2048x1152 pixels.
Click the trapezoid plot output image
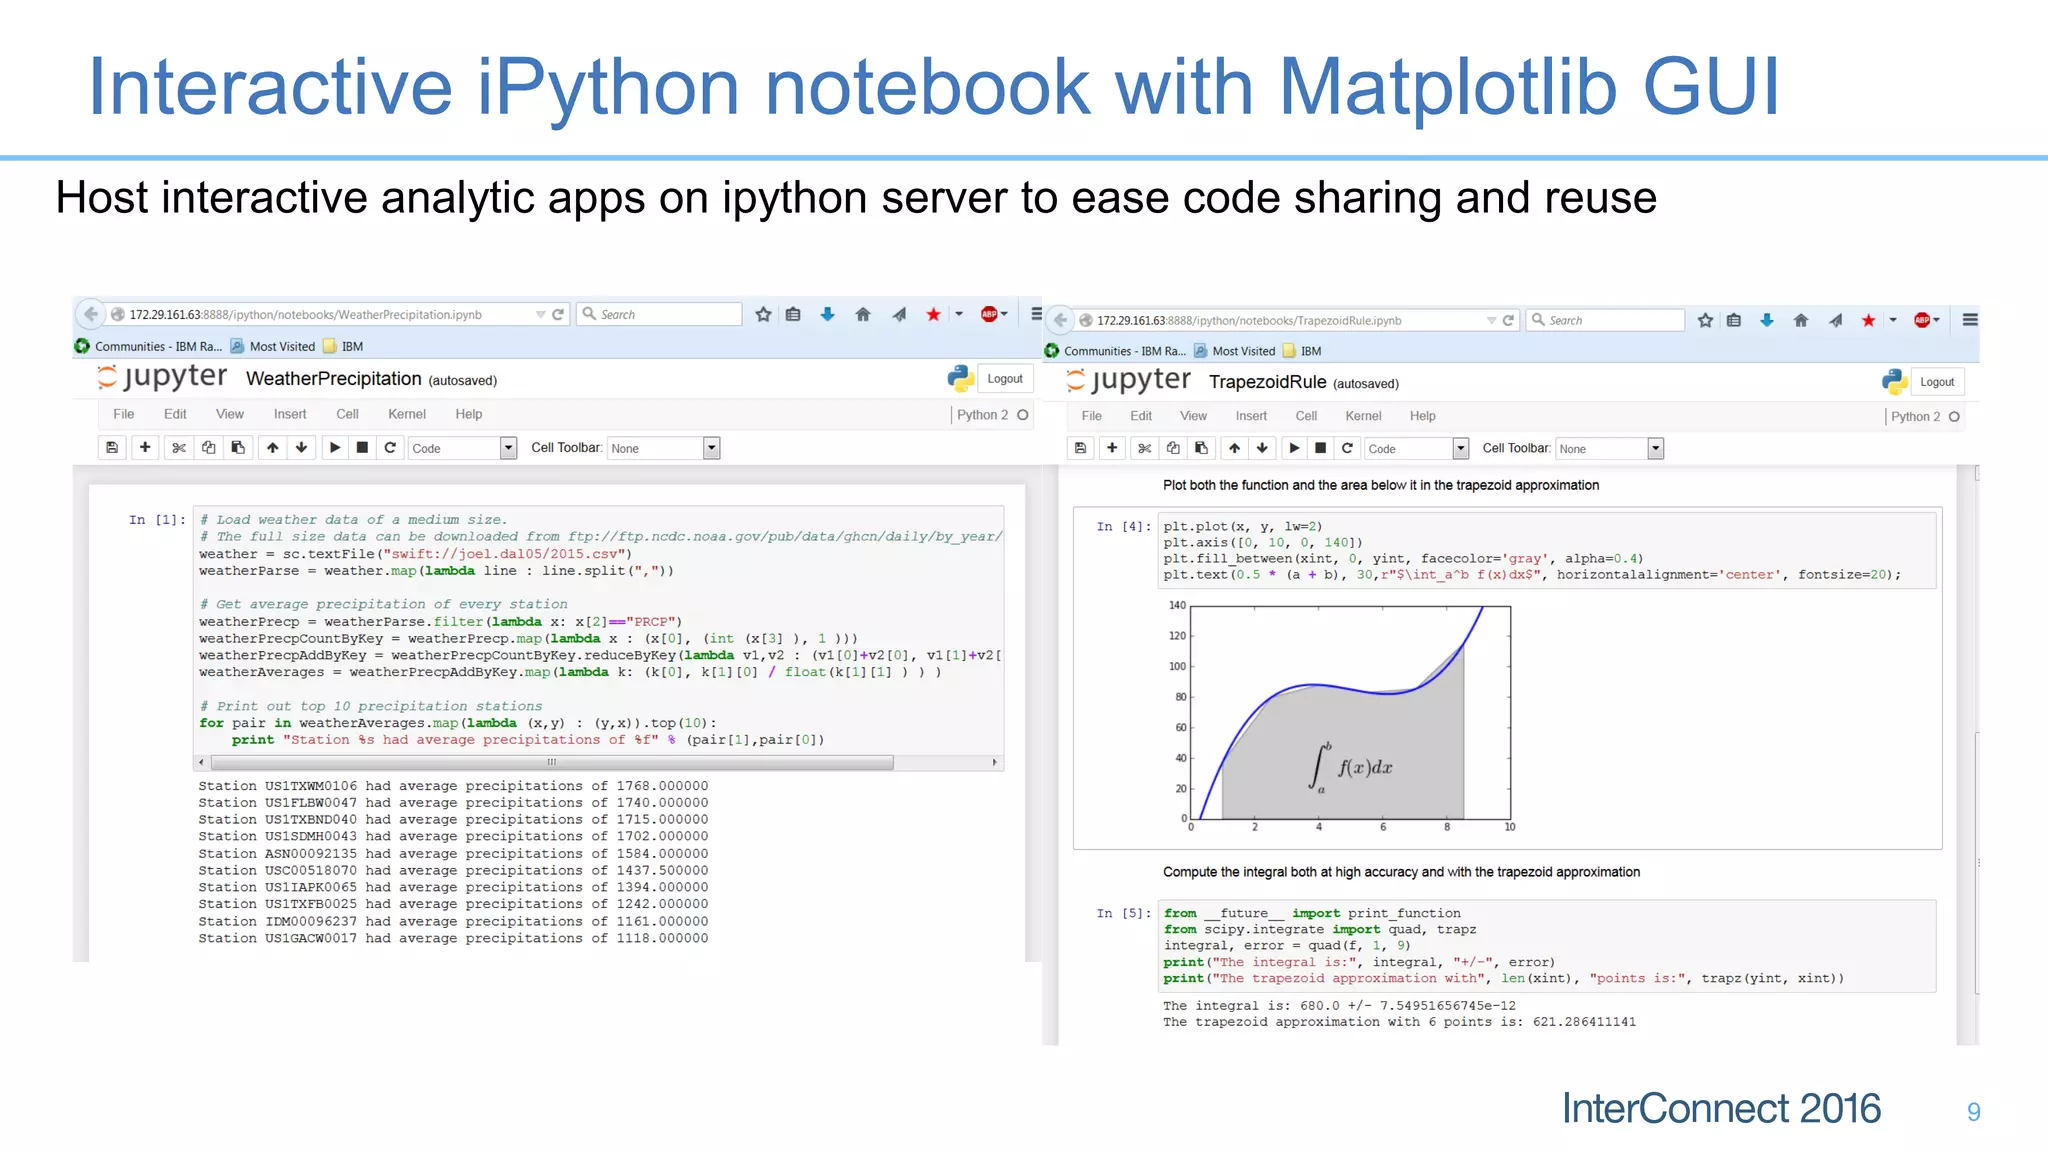tap(1343, 717)
